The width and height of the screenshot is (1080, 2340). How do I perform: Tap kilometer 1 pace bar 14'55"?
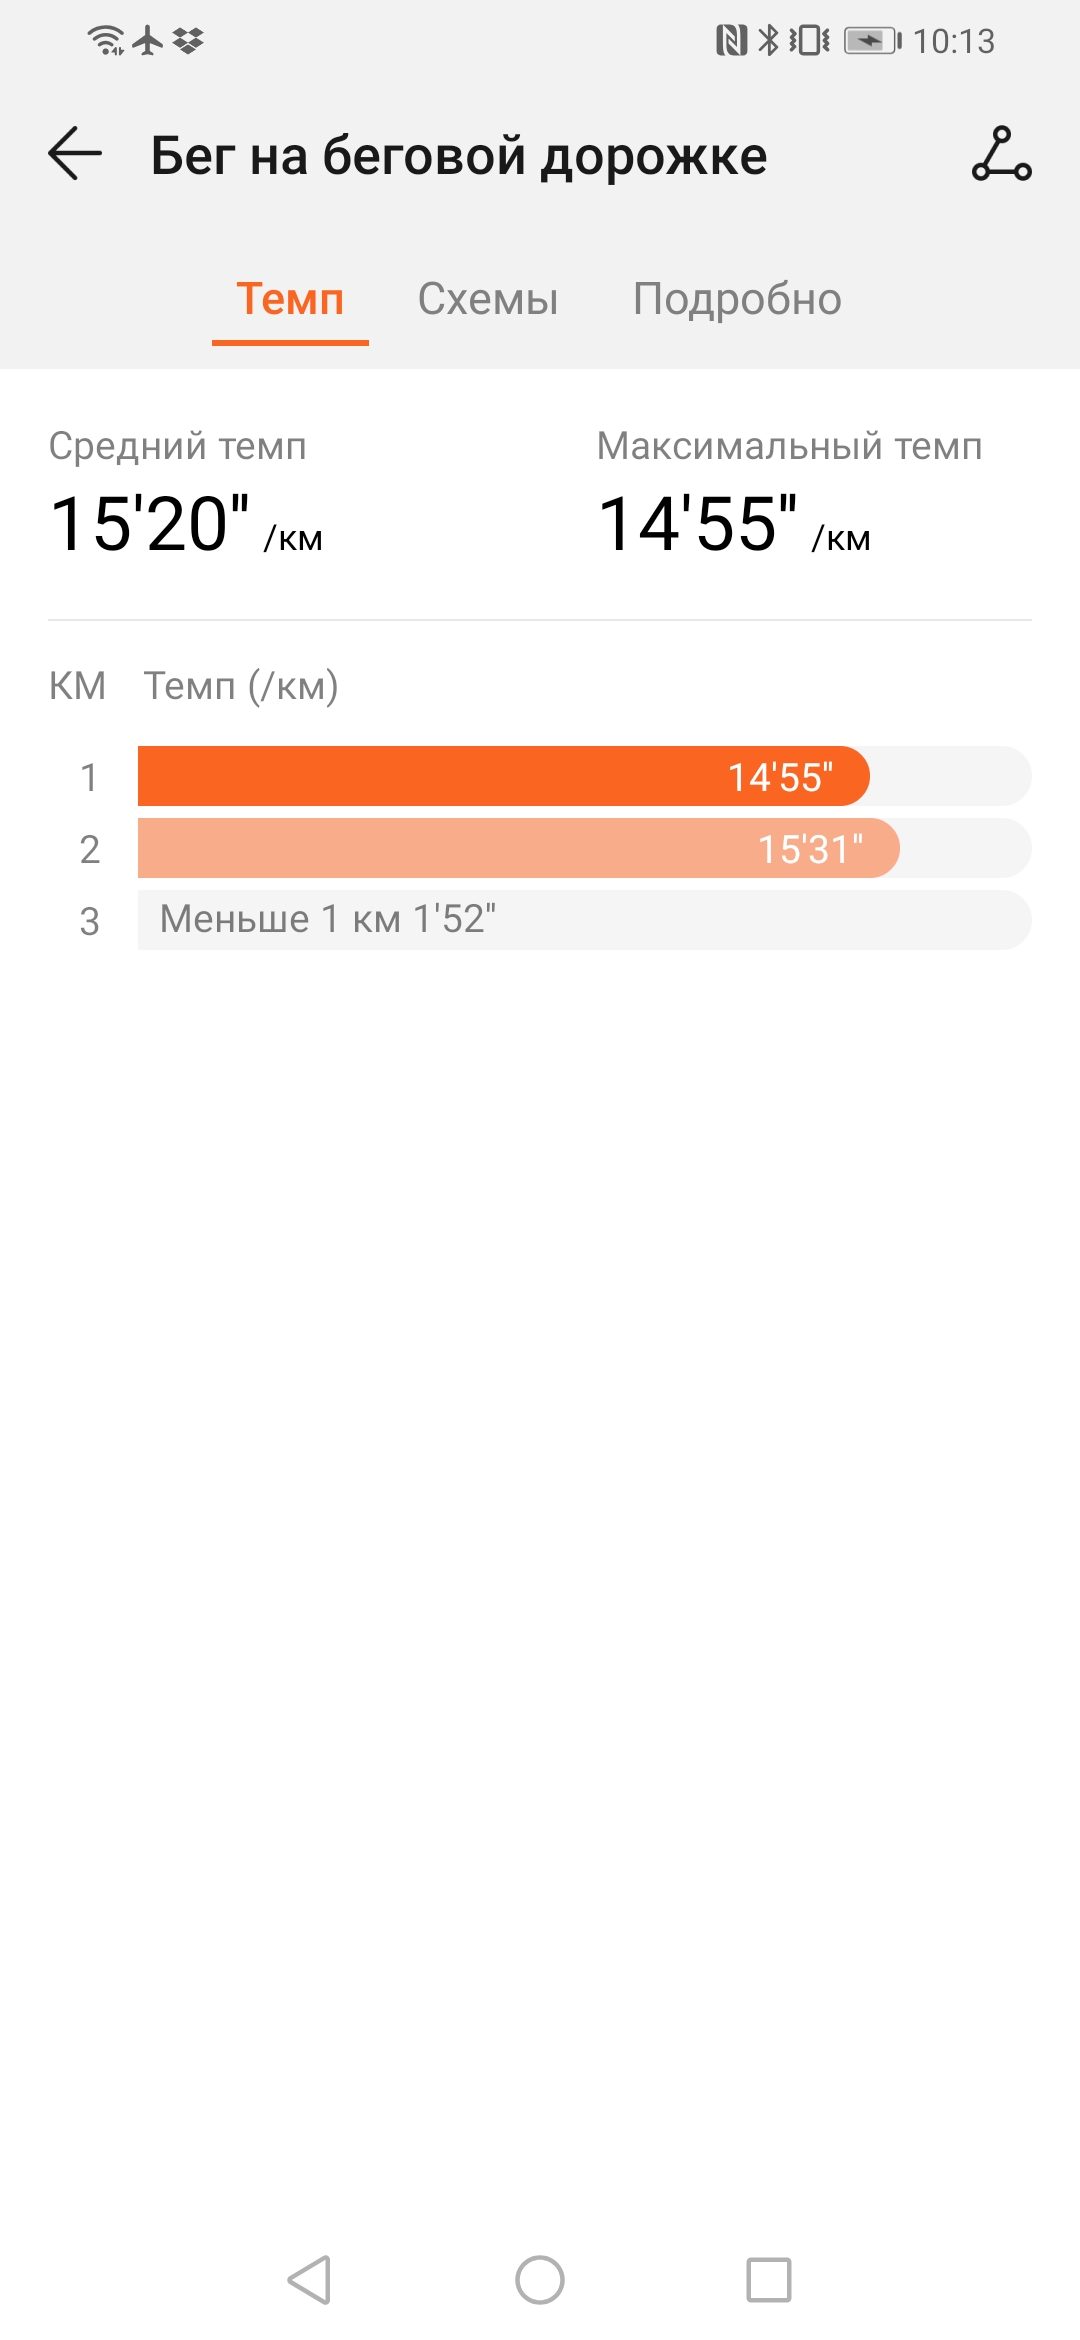pos(503,776)
